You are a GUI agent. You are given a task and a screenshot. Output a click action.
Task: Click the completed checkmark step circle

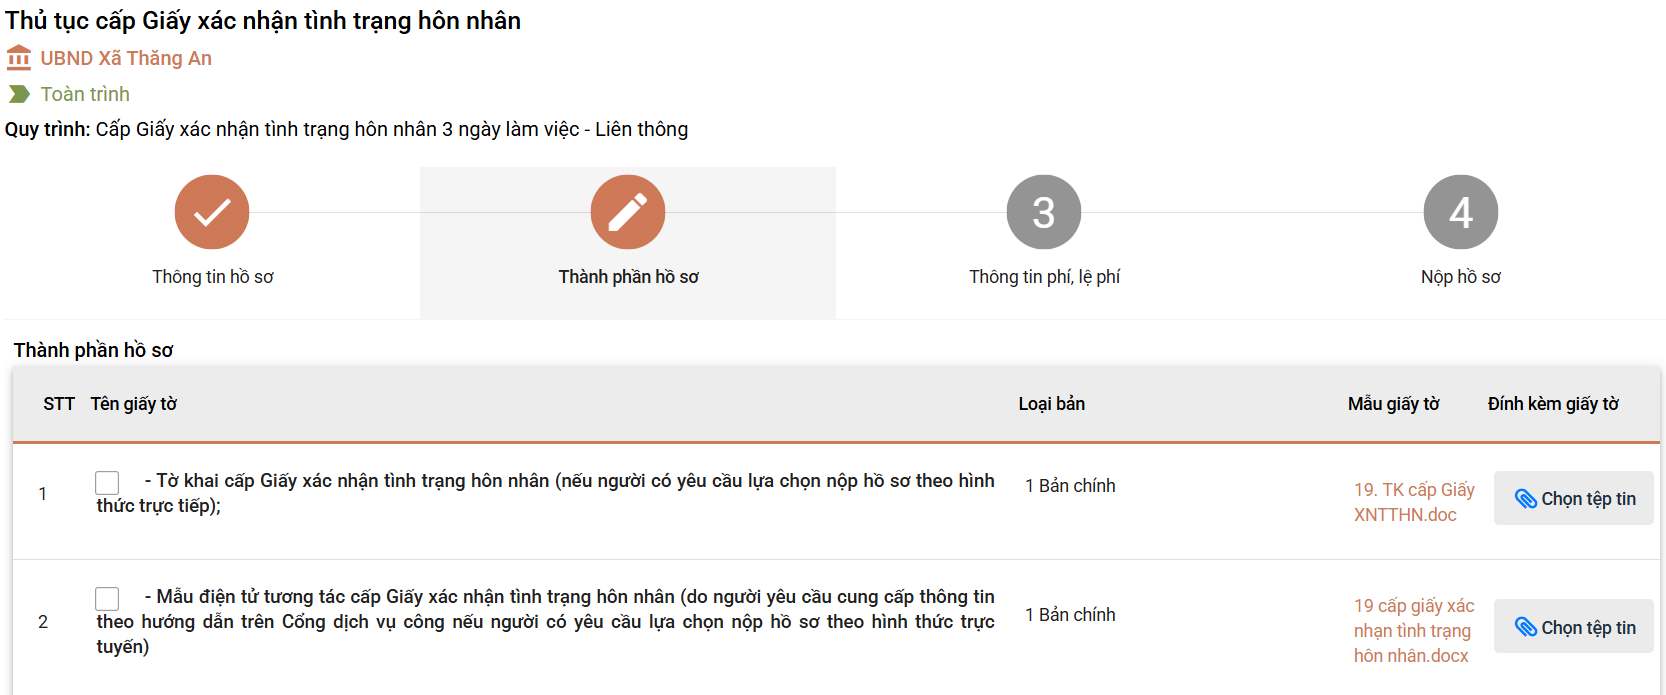pos(212,212)
